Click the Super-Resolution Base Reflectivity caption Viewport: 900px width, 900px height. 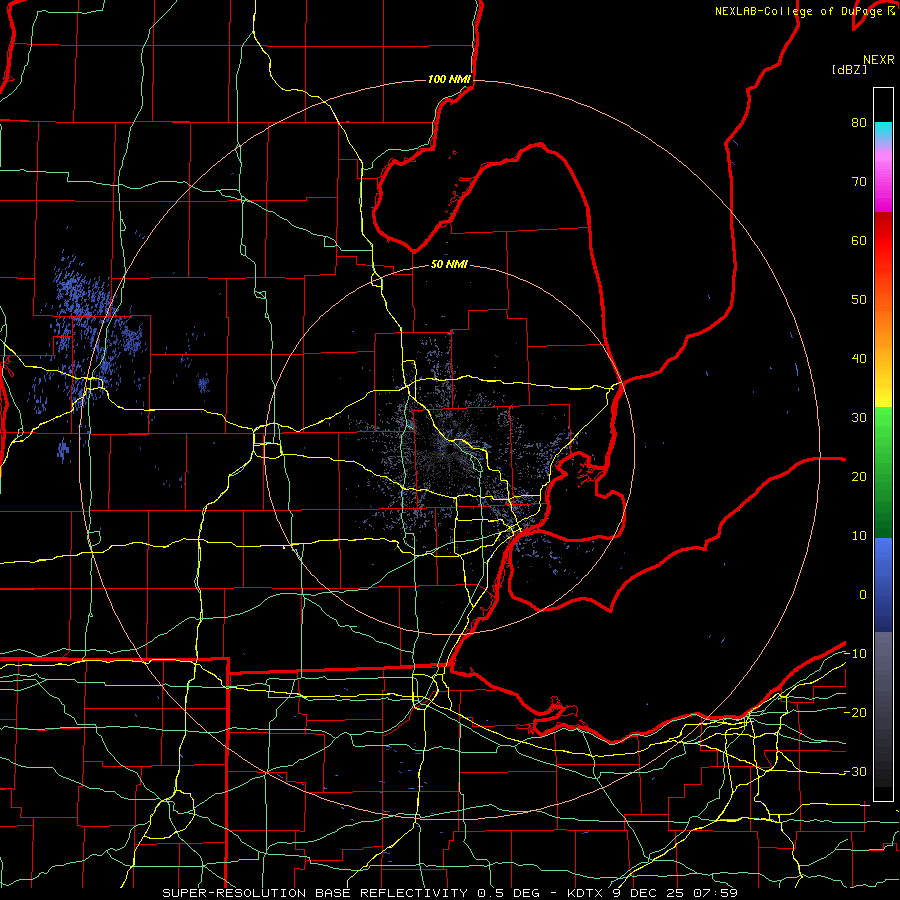click(x=449, y=893)
